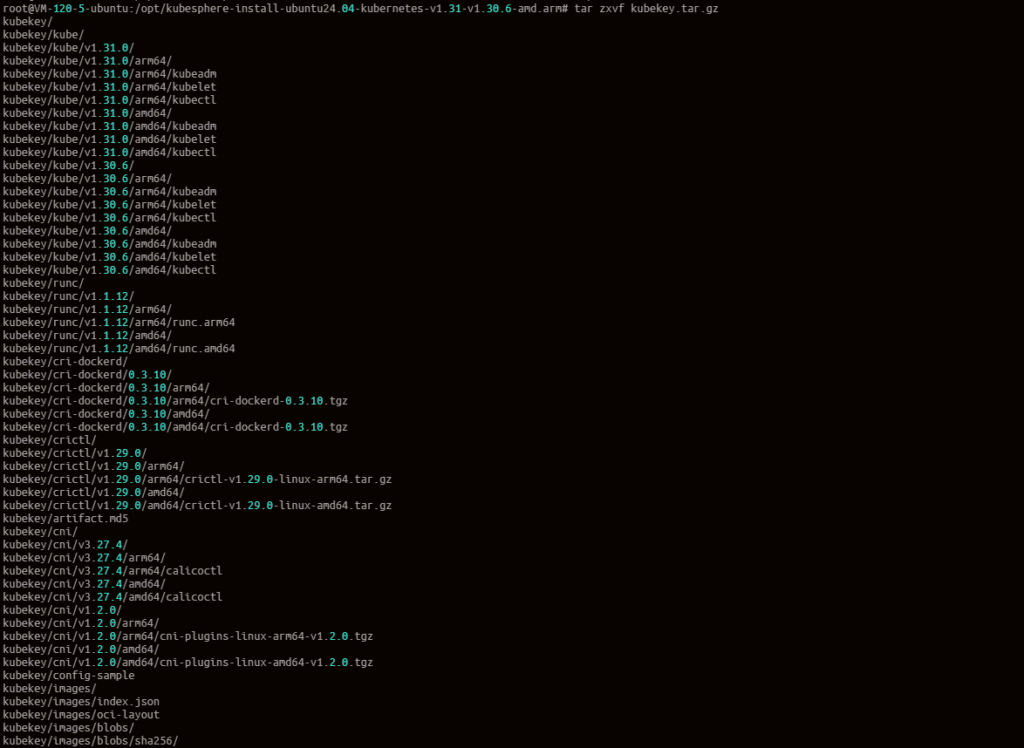
Task: Click the line kubekey/runc/ directory
Action: tap(43, 283)
